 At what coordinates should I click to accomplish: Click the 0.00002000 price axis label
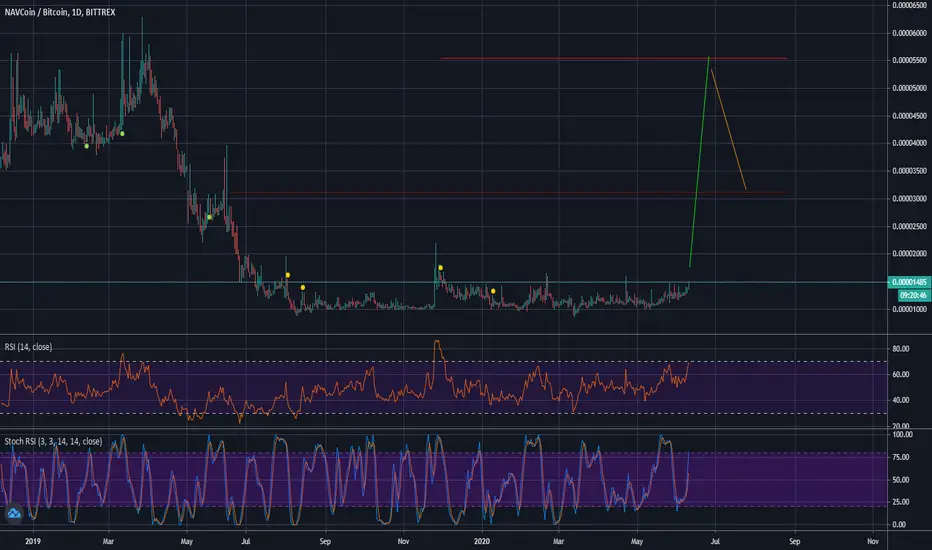point(909,253)
